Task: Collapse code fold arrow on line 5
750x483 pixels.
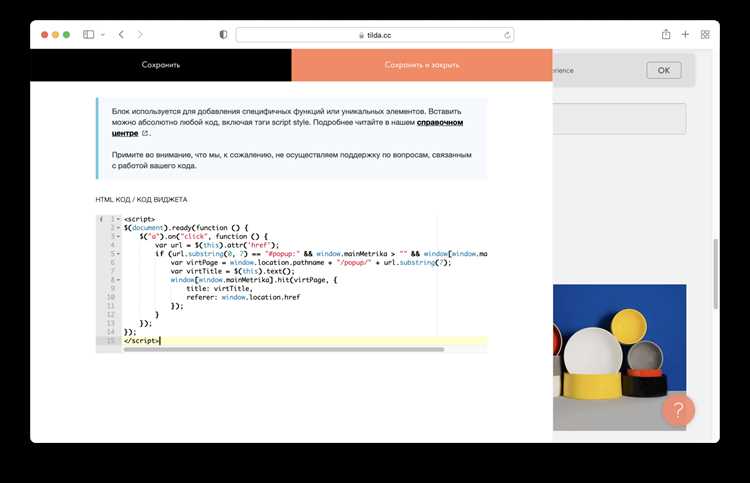Action: point(119,254)
